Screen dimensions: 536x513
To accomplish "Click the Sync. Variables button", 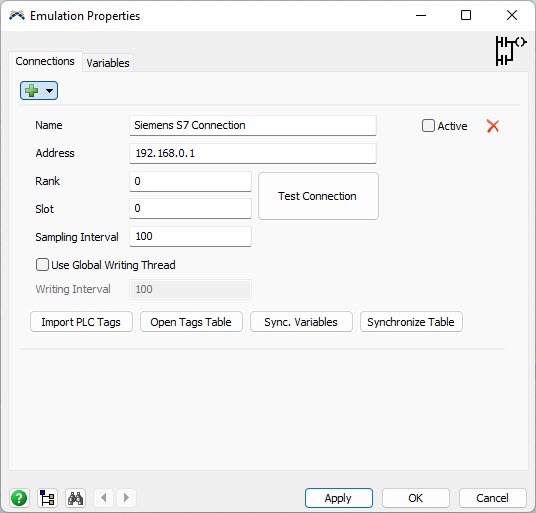I will coord(301,322).
